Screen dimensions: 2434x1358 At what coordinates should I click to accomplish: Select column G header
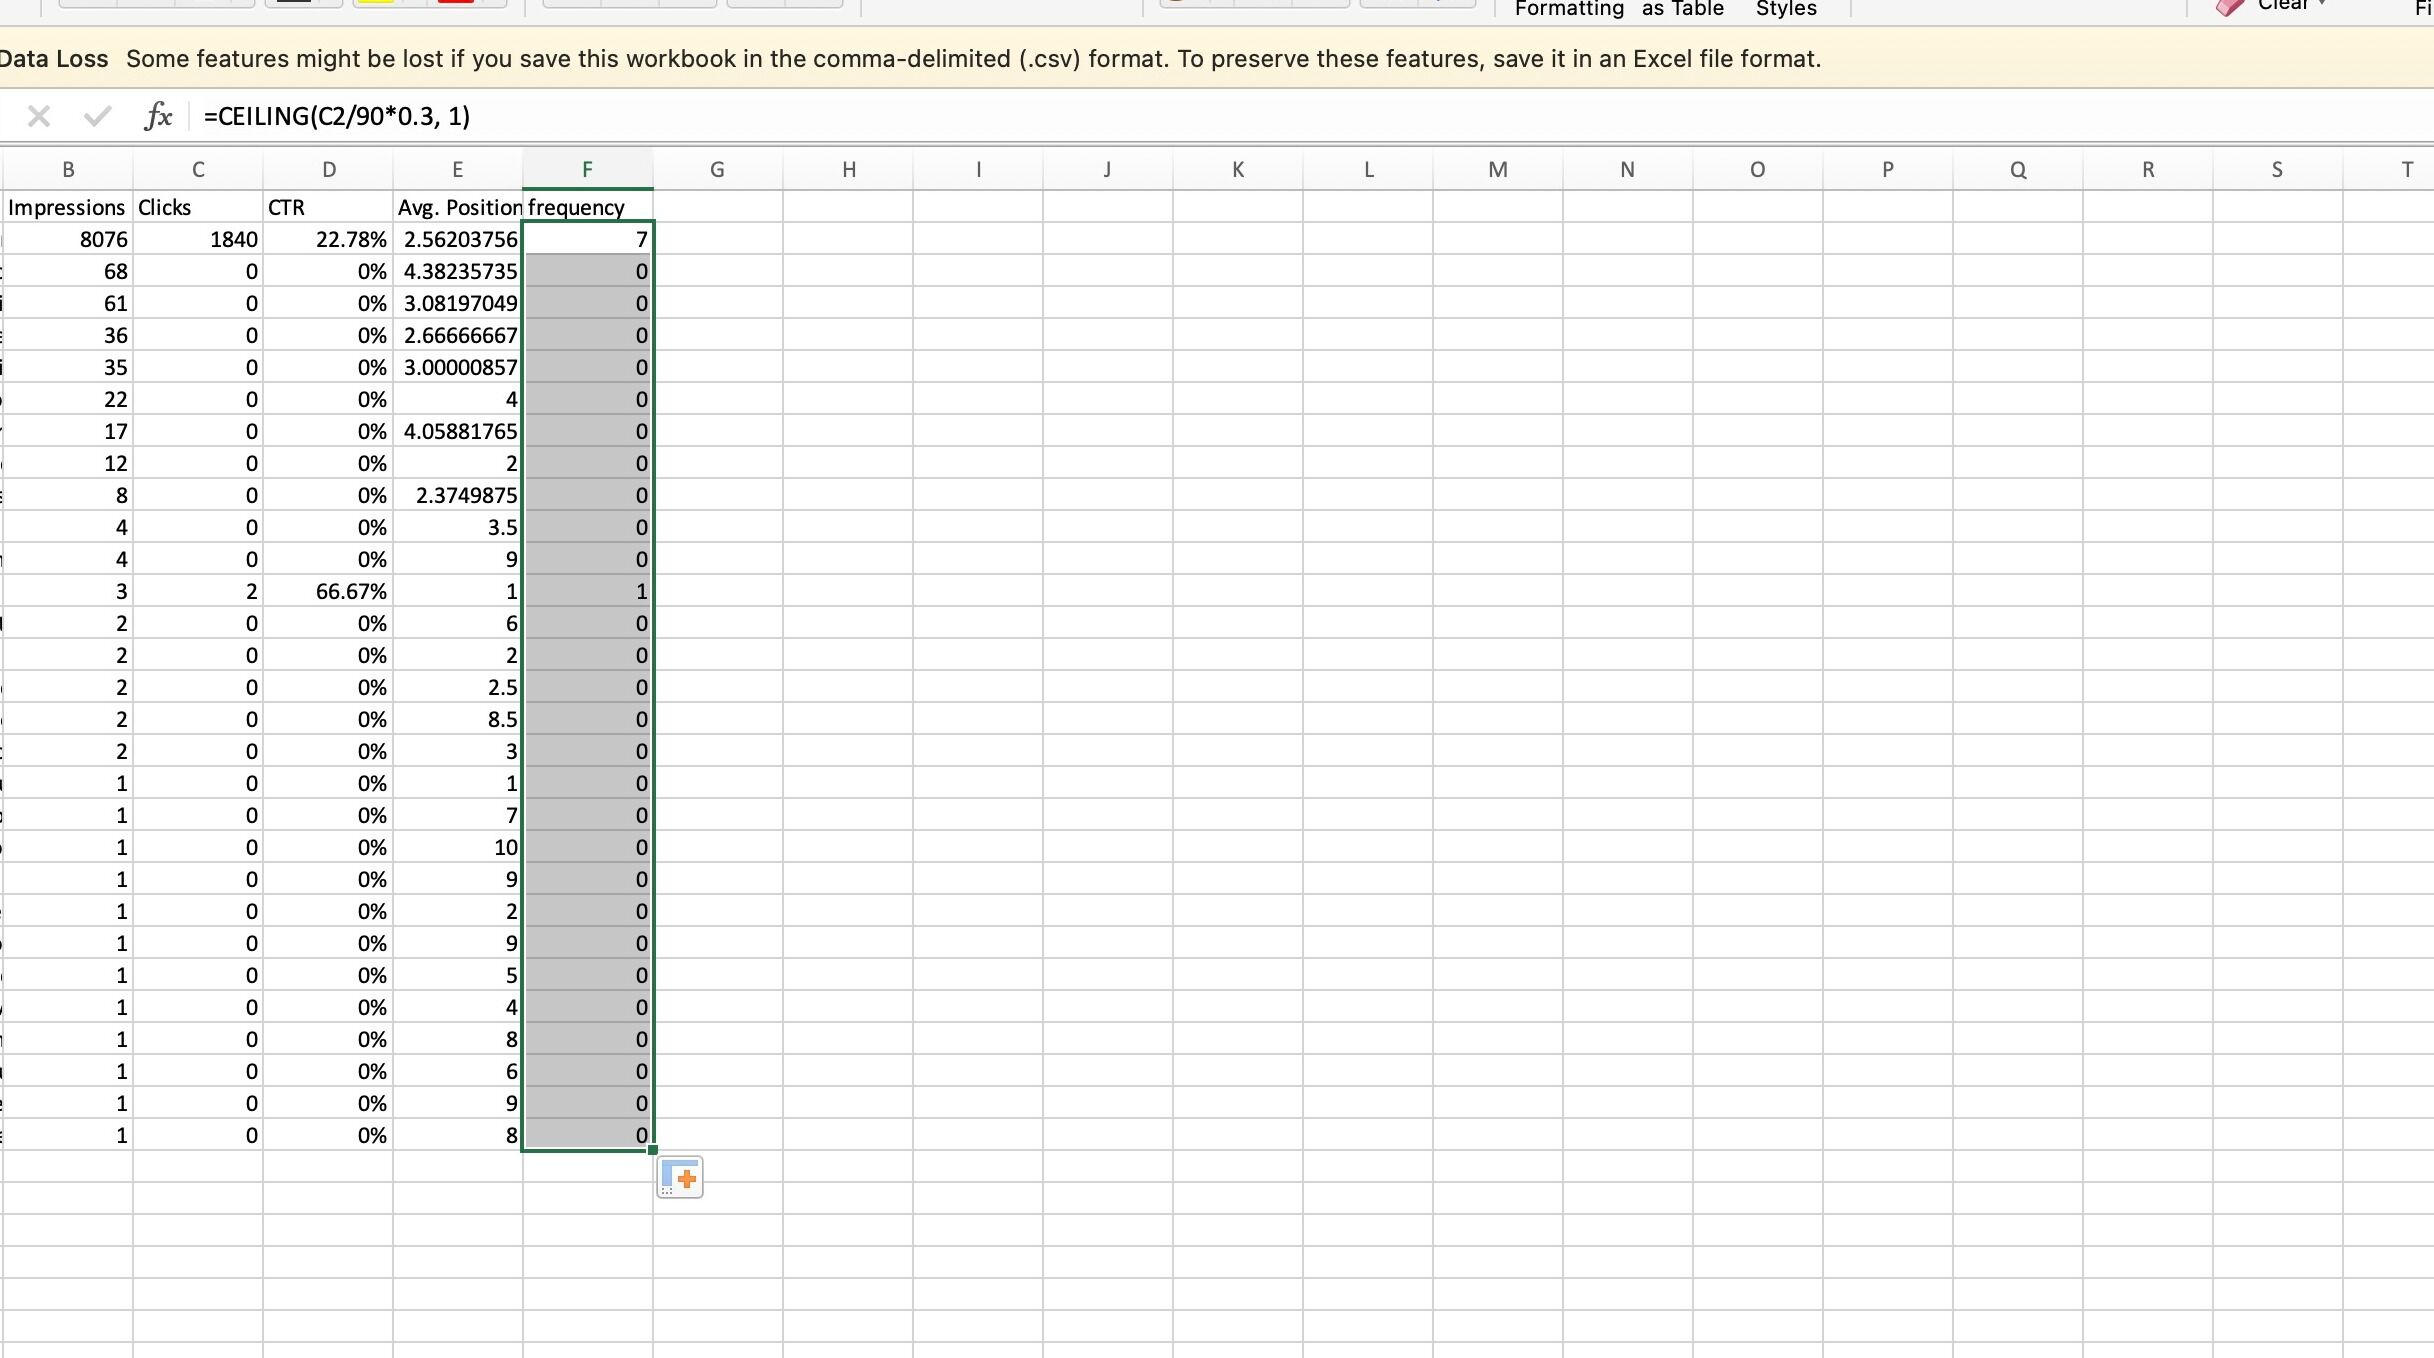click(x=718, y=170)
